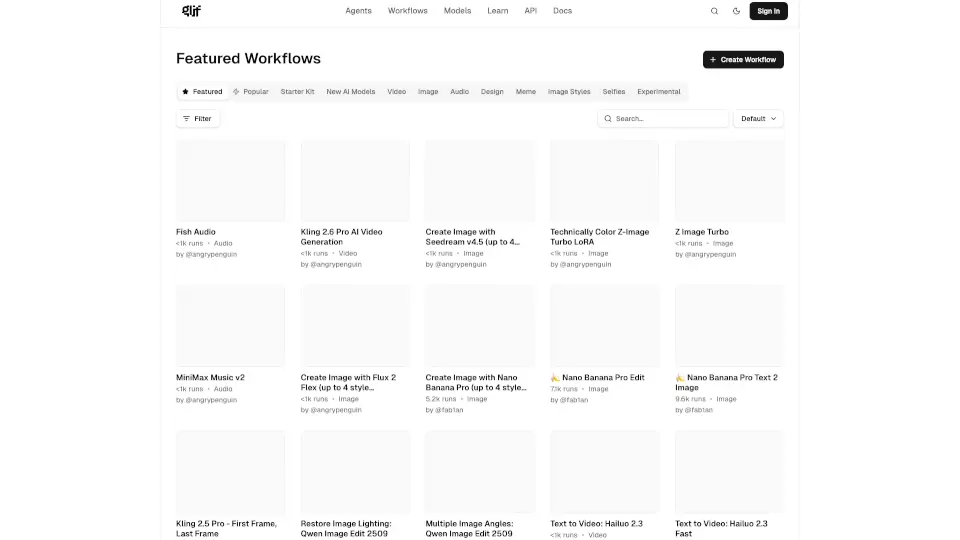960x540 pixels.
Task: Click the glif logo icon
Action: coord(191,11)
